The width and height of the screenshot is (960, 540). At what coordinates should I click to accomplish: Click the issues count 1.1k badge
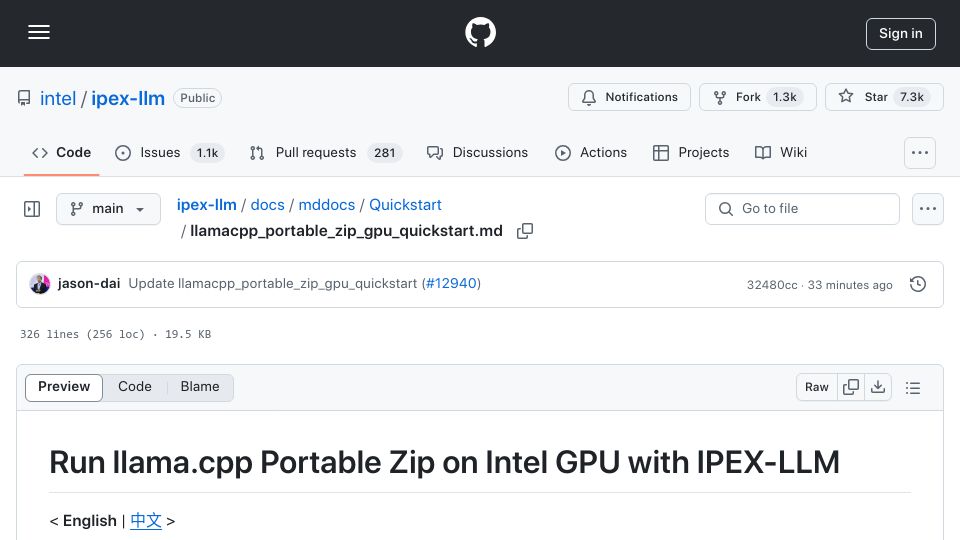coord(207,153)
